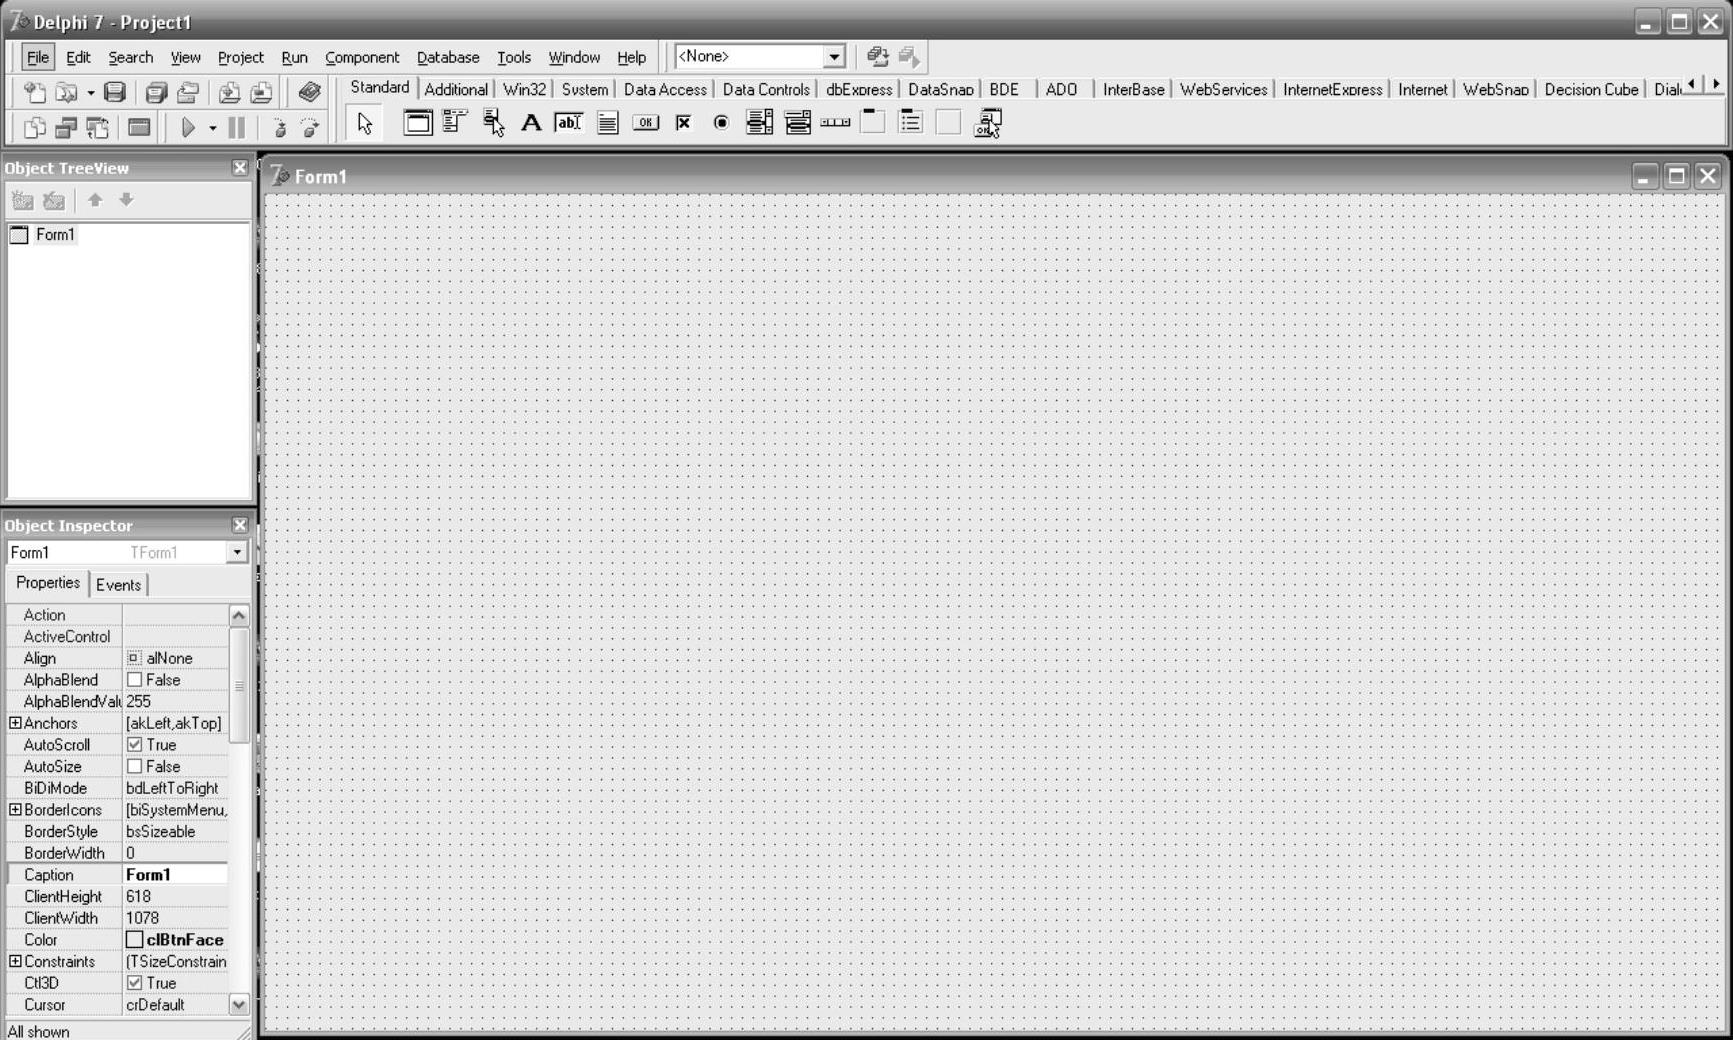1733x1040 pixels.
Task: Select the Frames component icon
Action: [418, 123]
